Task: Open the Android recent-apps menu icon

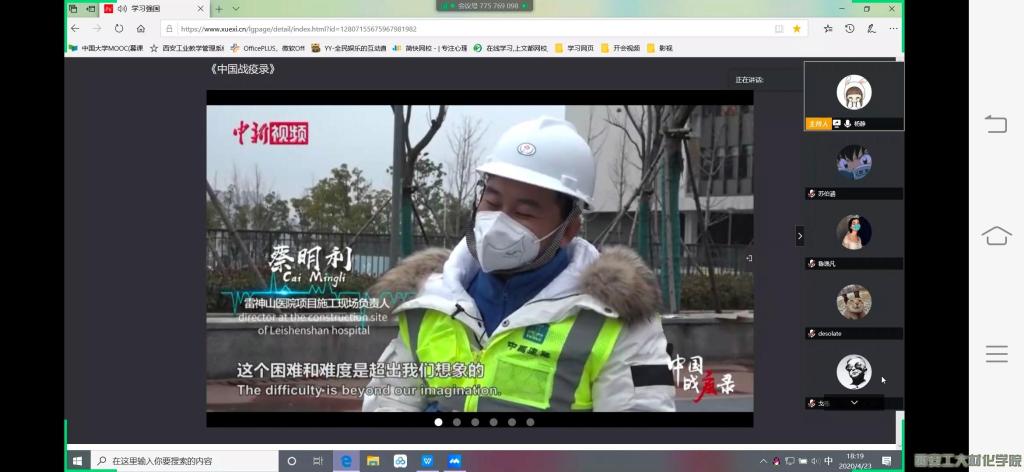Action: click(x=996, y=354)
